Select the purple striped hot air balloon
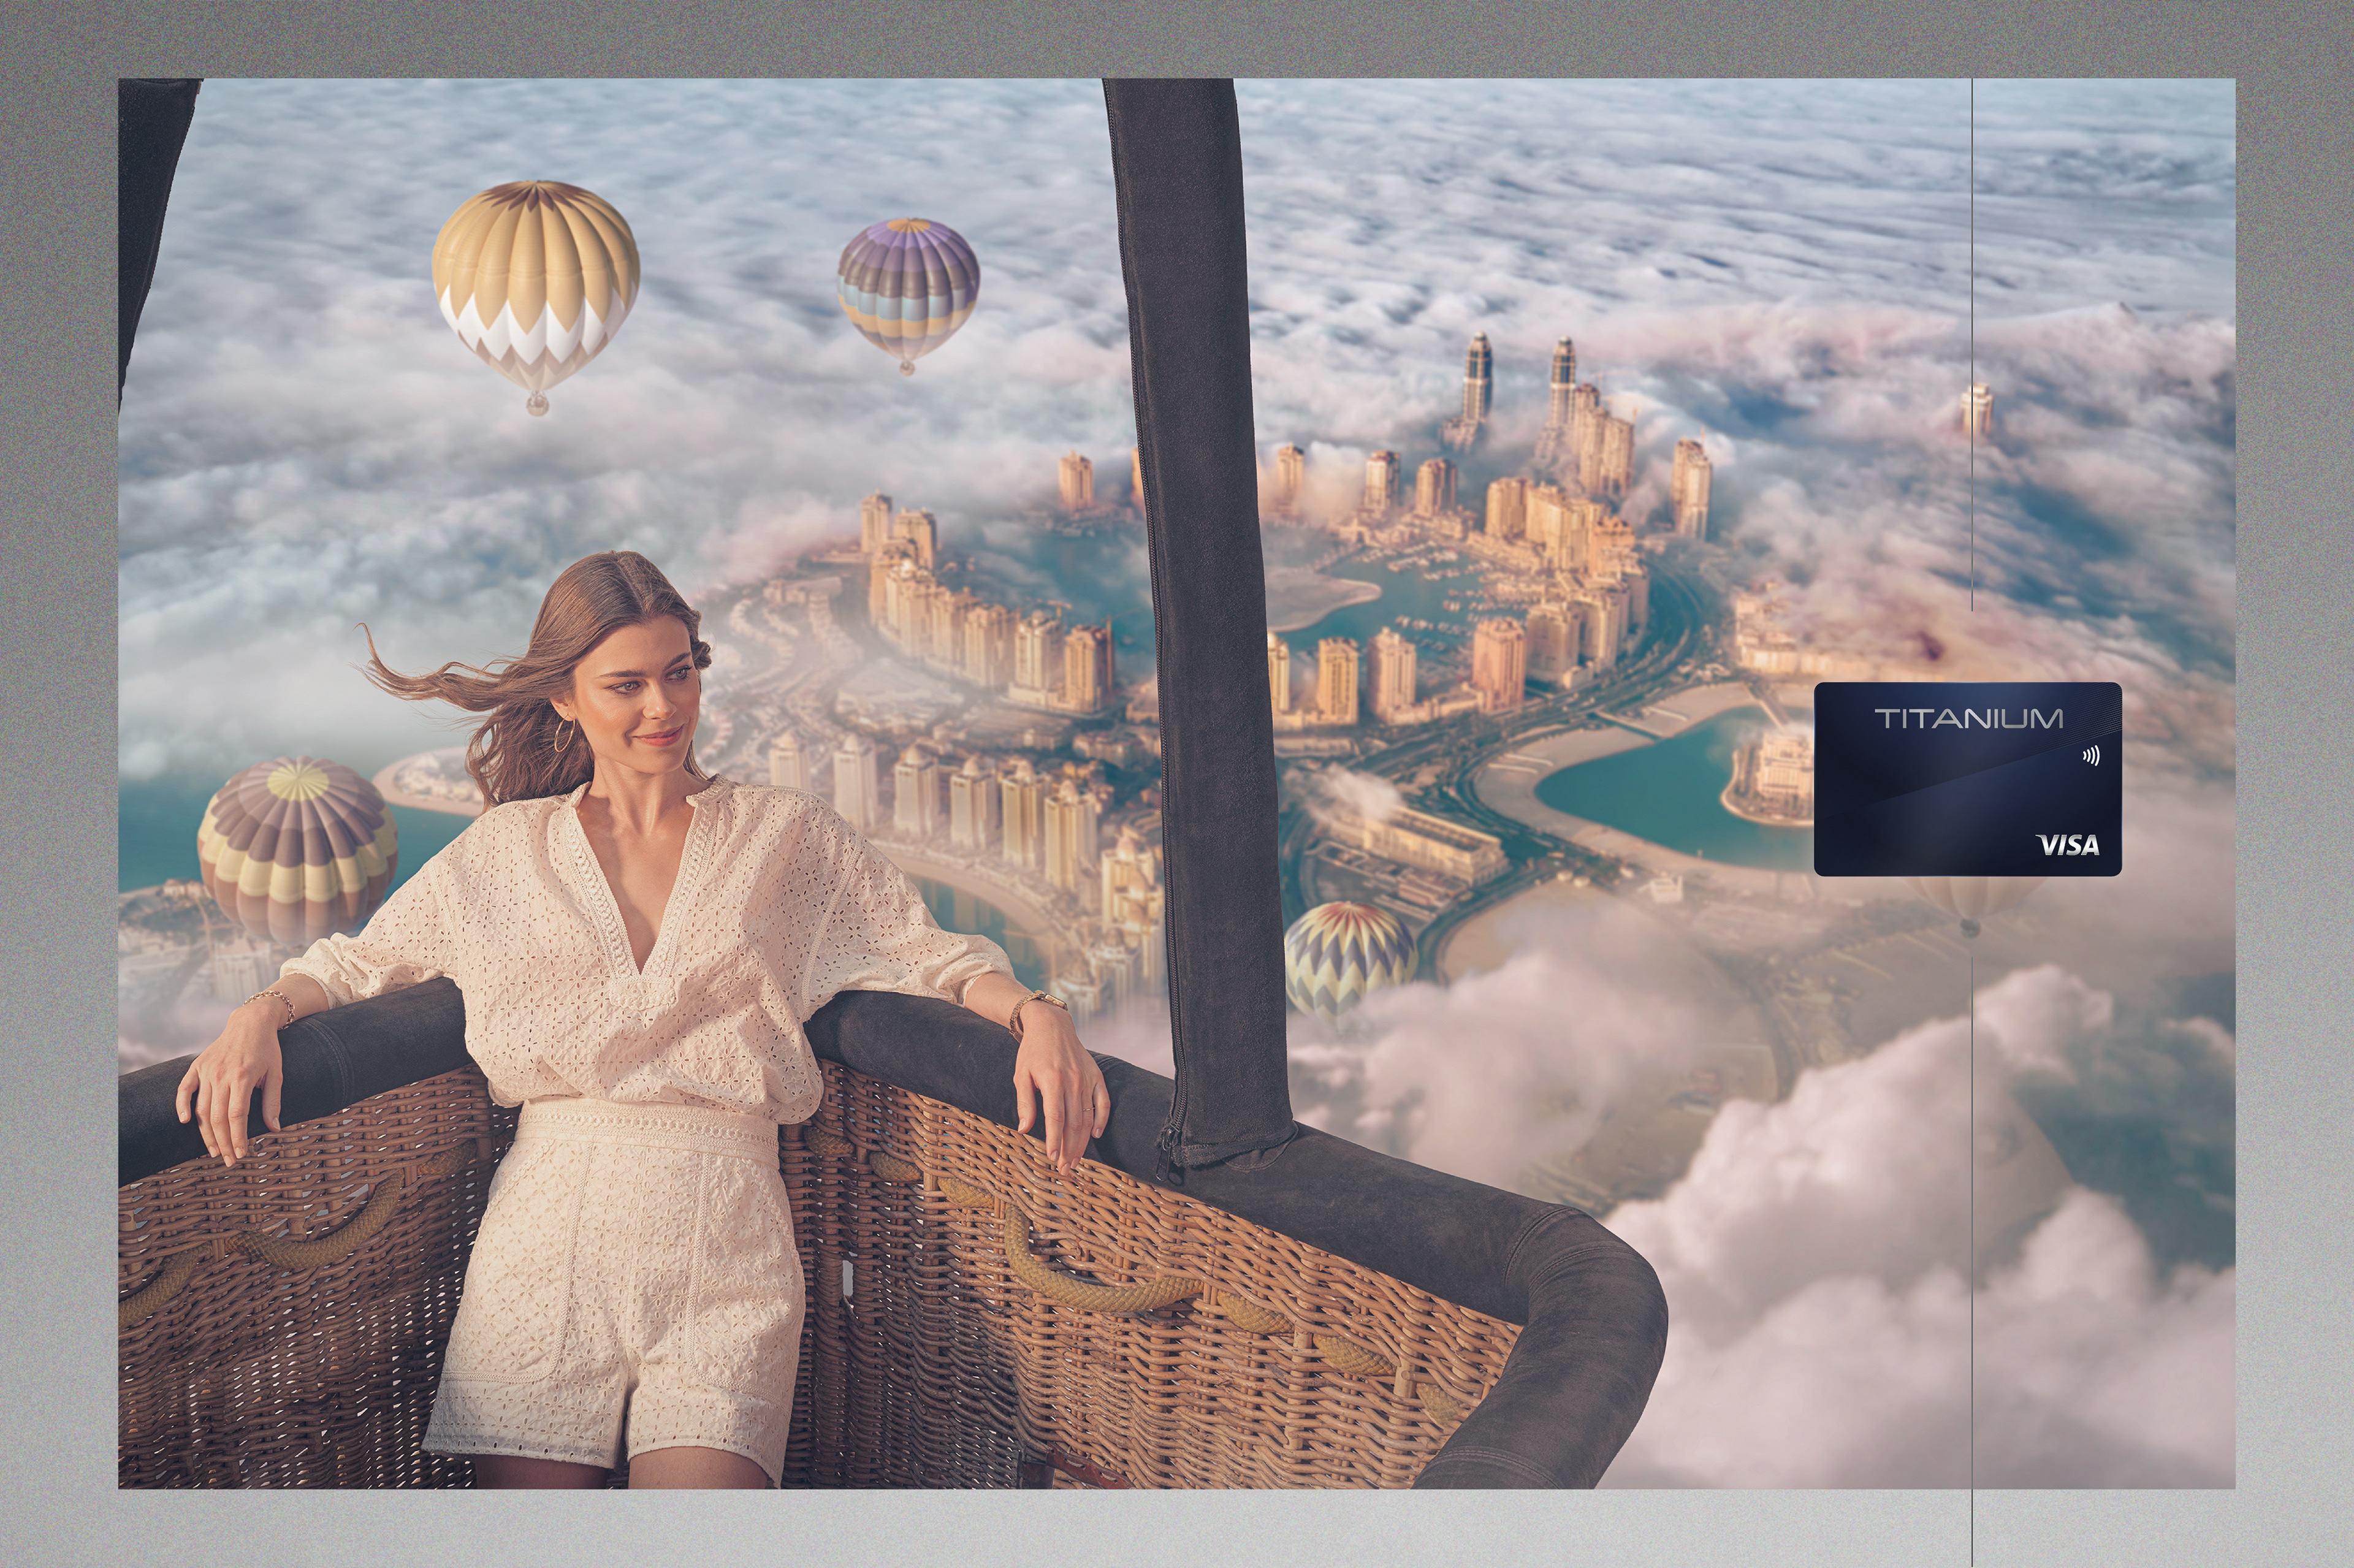This screenshot has width=2354, height=1568. tap(907, 288)
